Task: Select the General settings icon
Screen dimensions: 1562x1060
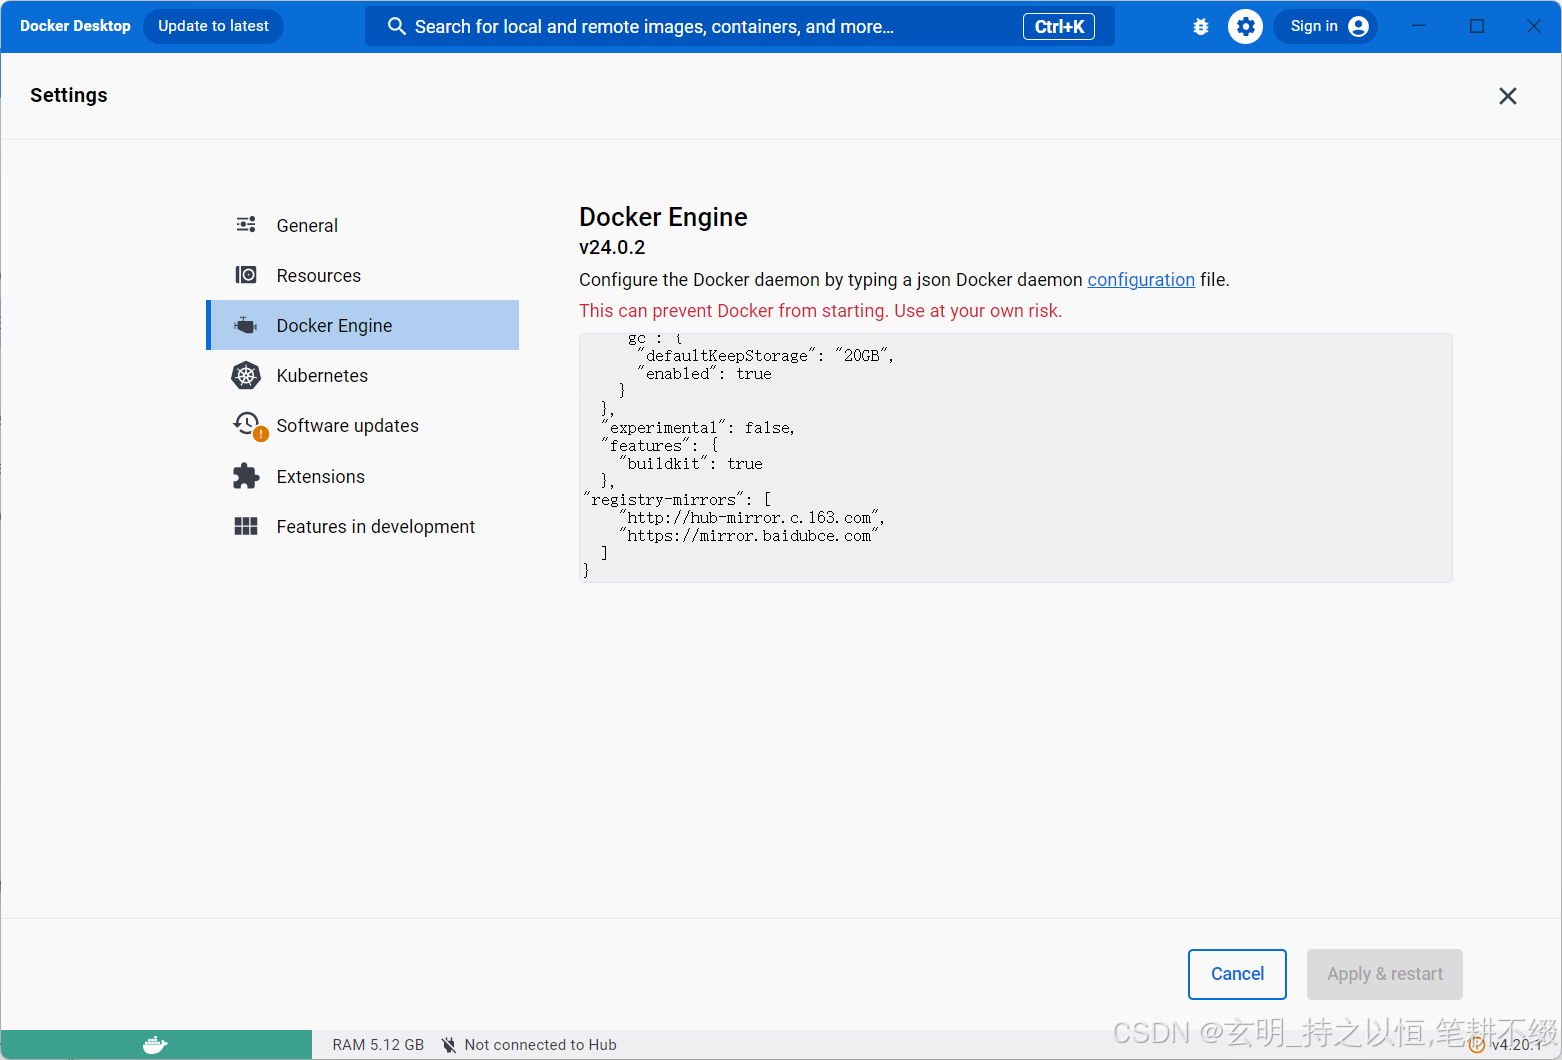Action: tap(245, 225)
